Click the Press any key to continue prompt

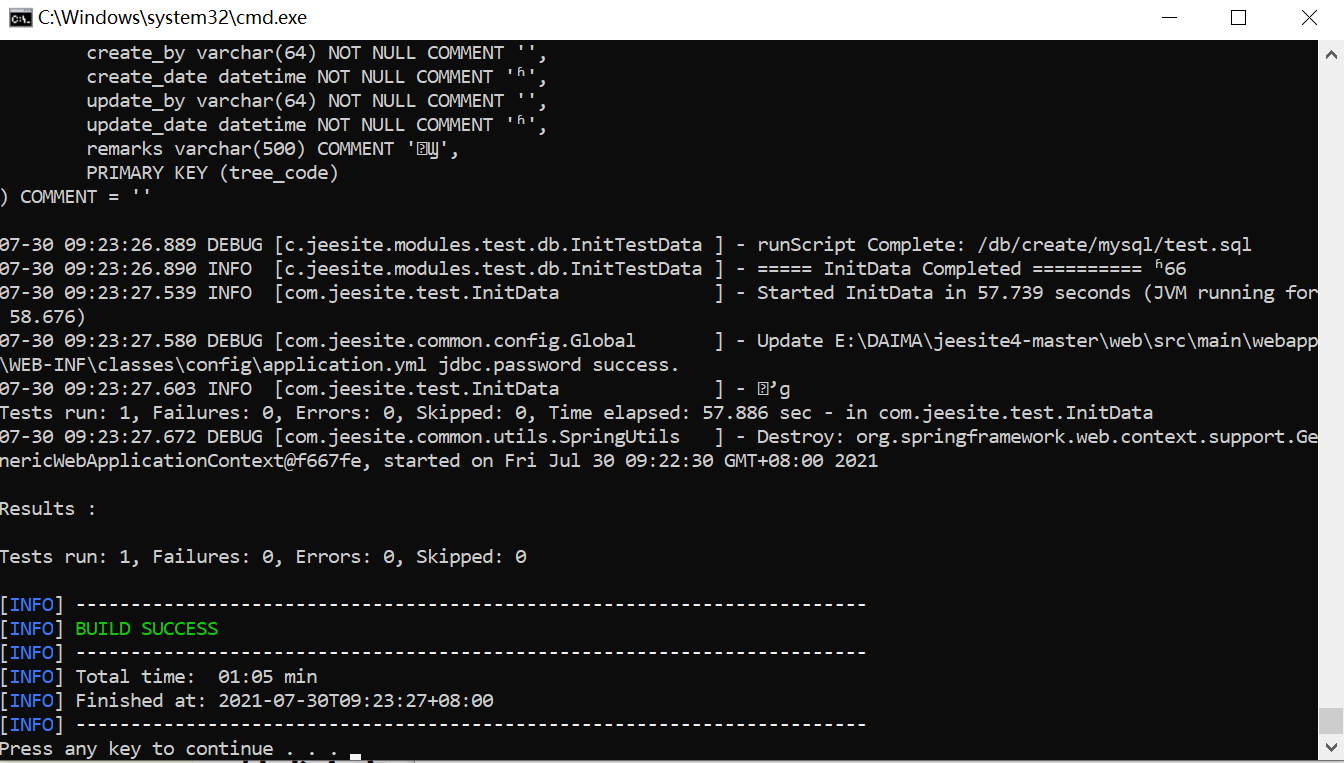tap(169, 749)
